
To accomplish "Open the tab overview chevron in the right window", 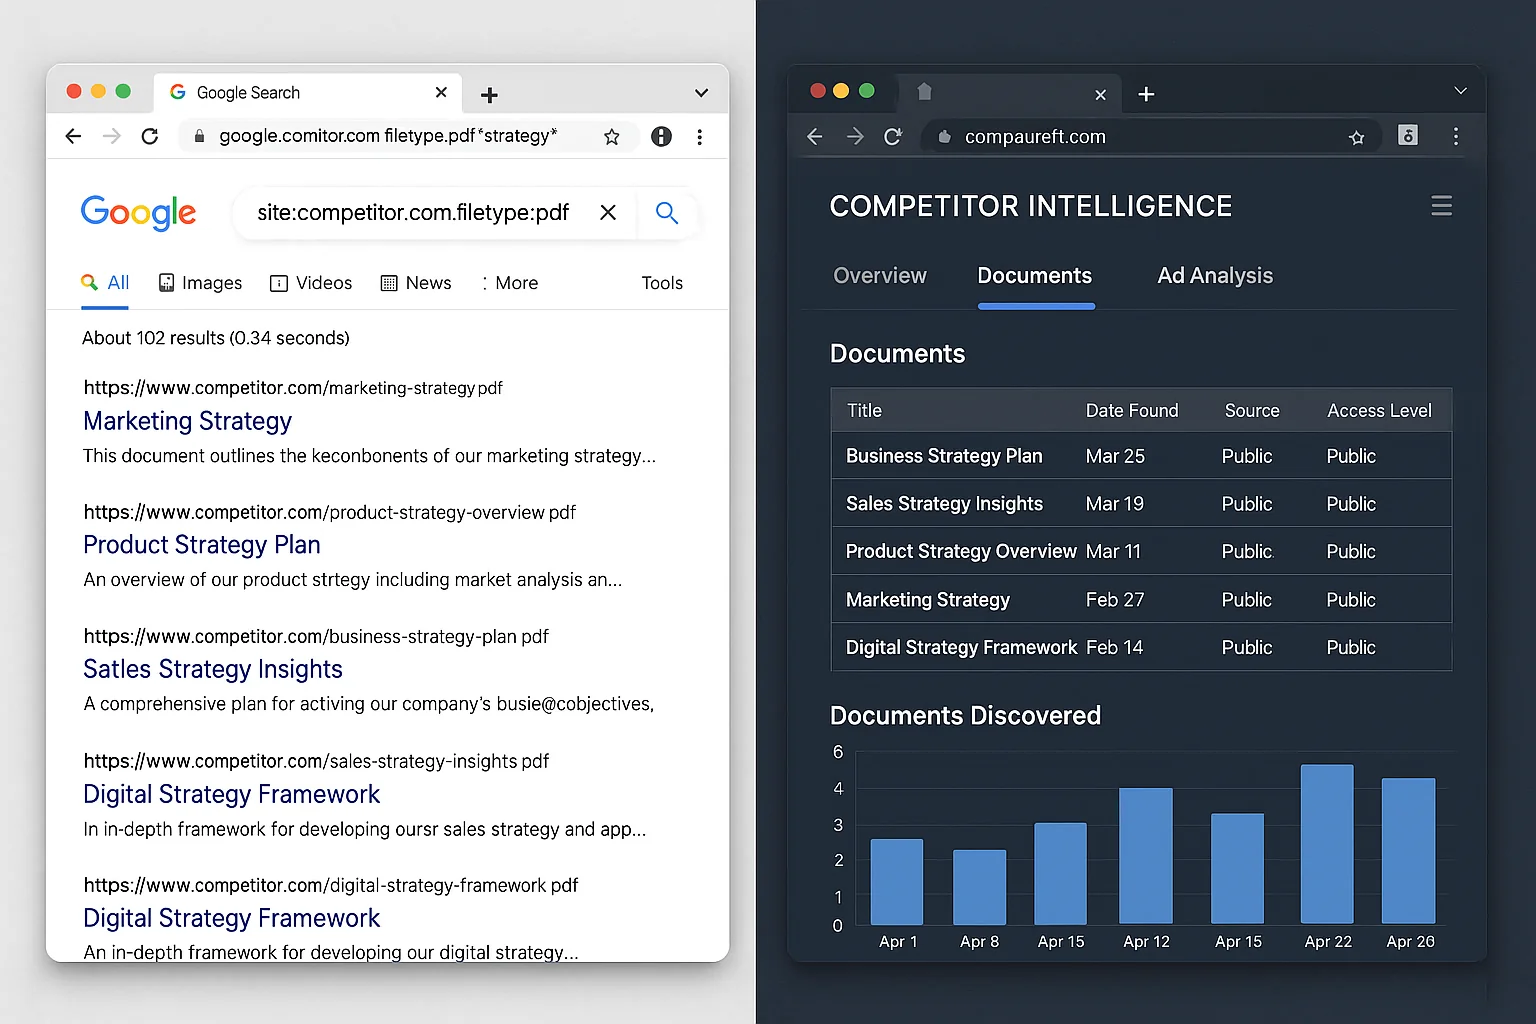I will (x=1461, y=90).
